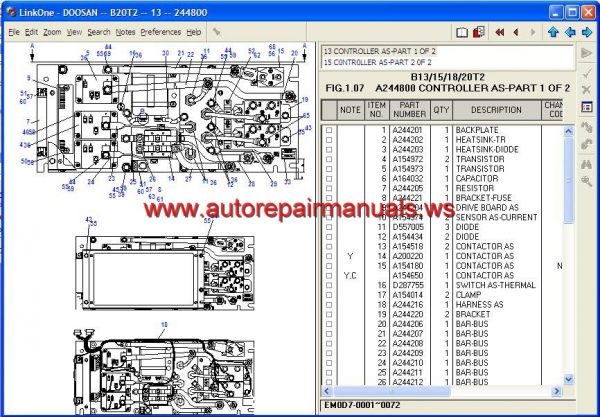The width and height of the screenshot is (600, 417).
Task: Click the checkmark icon in sidebar
Action: coord(587,73)
